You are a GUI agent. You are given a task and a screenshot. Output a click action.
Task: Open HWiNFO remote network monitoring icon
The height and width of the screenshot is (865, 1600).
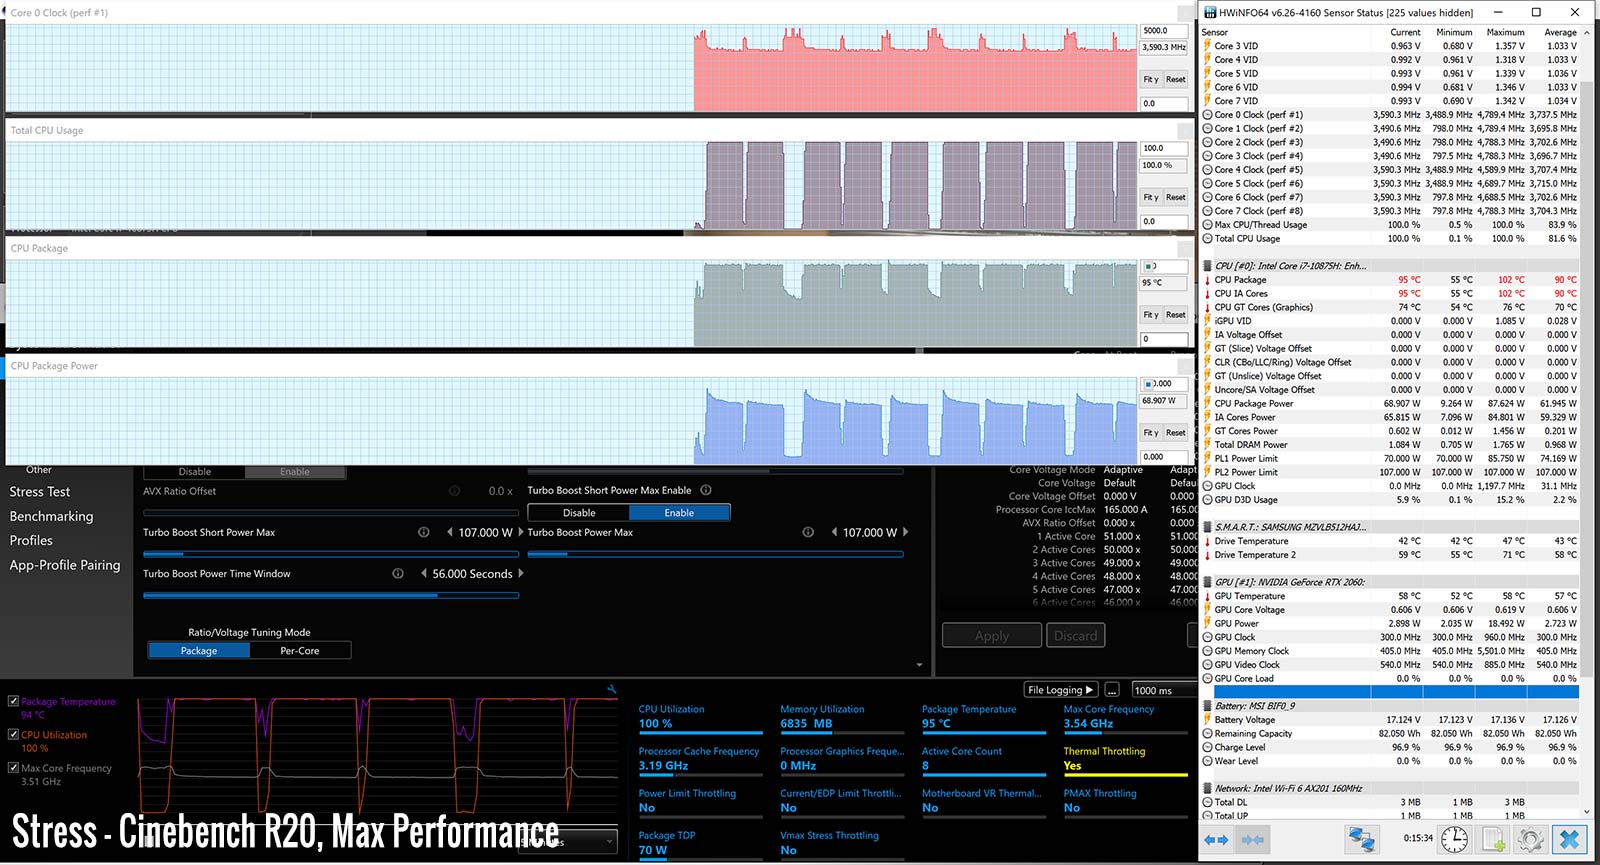1361,839
